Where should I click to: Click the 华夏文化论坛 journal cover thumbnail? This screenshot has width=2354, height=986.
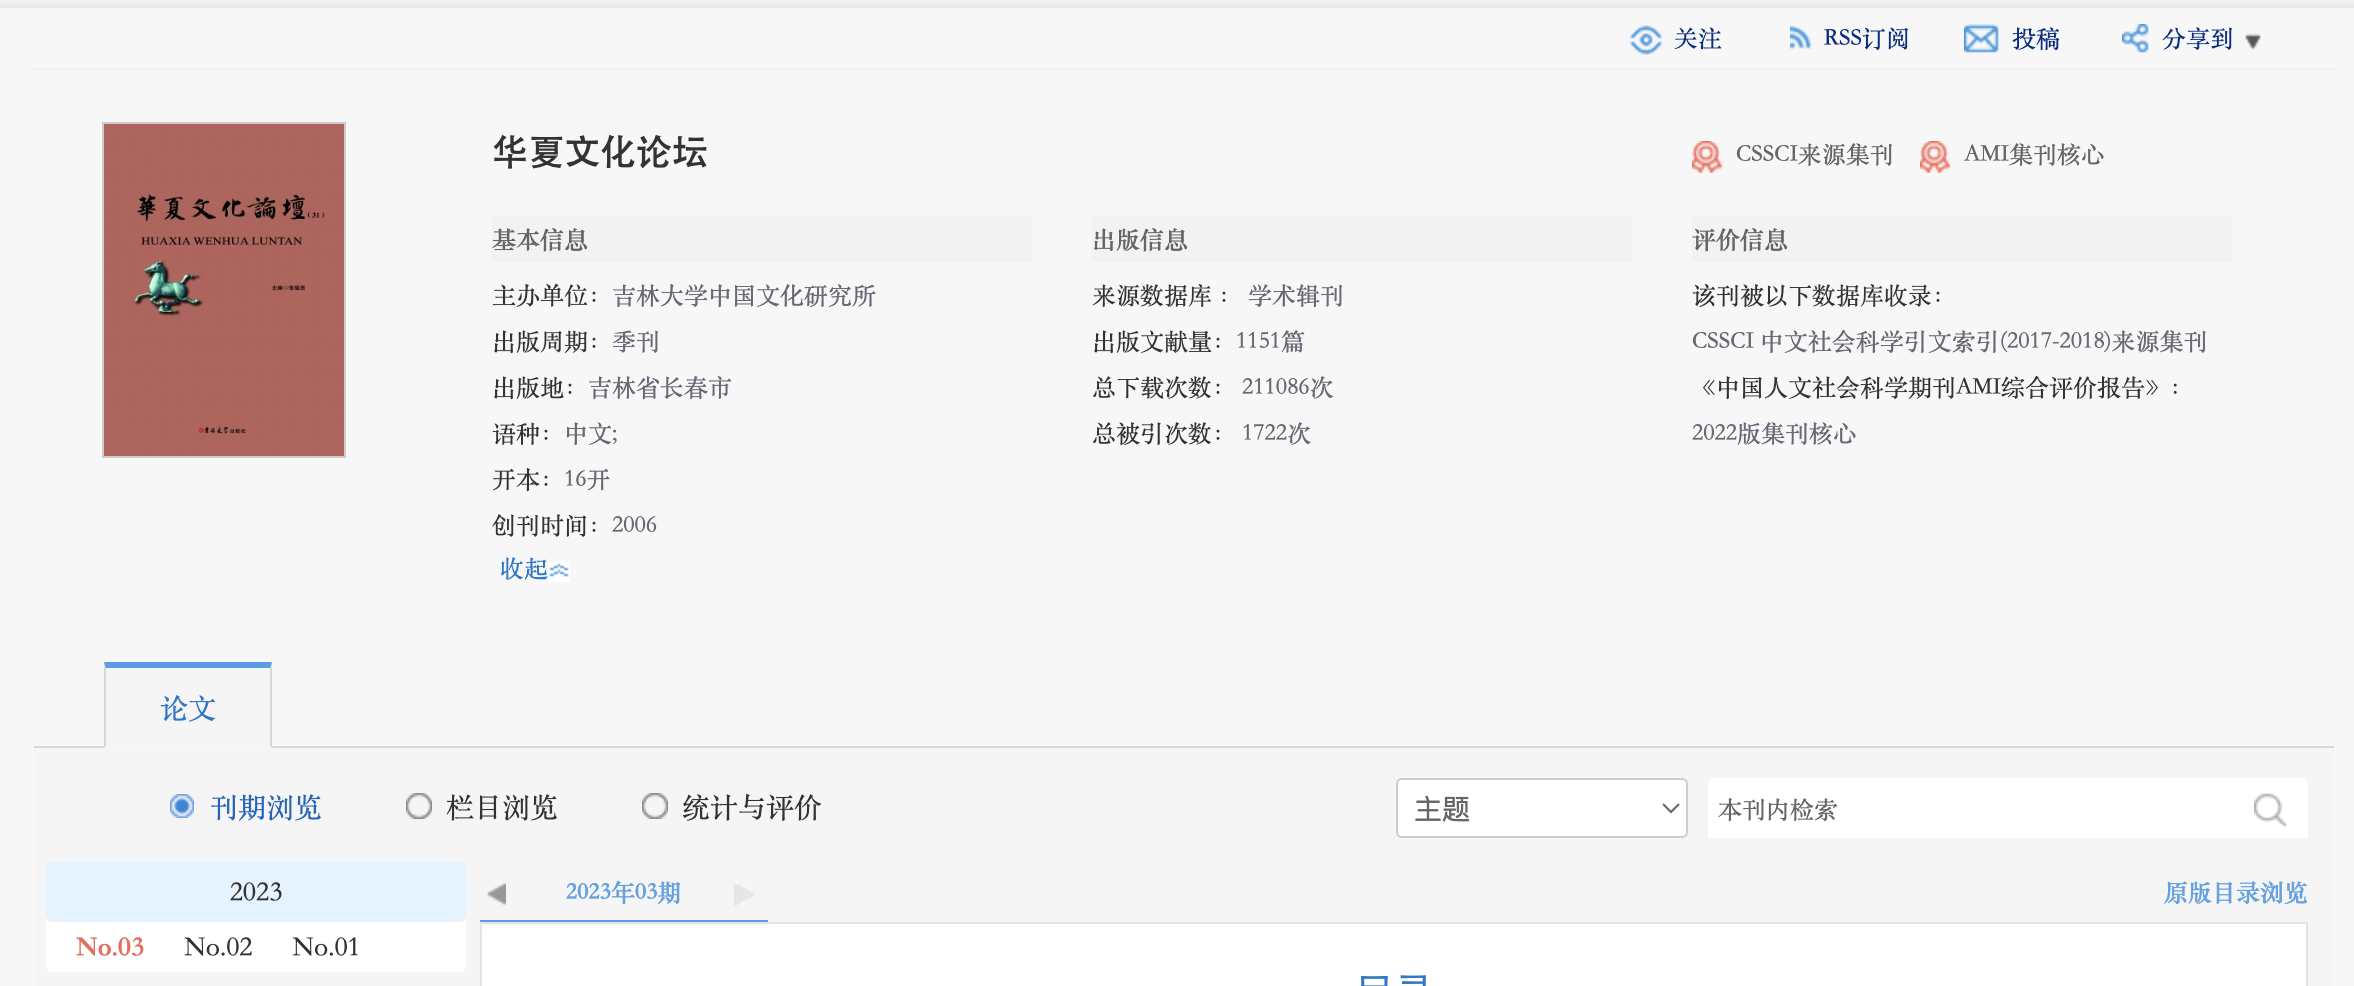click(x=224, y=290)
